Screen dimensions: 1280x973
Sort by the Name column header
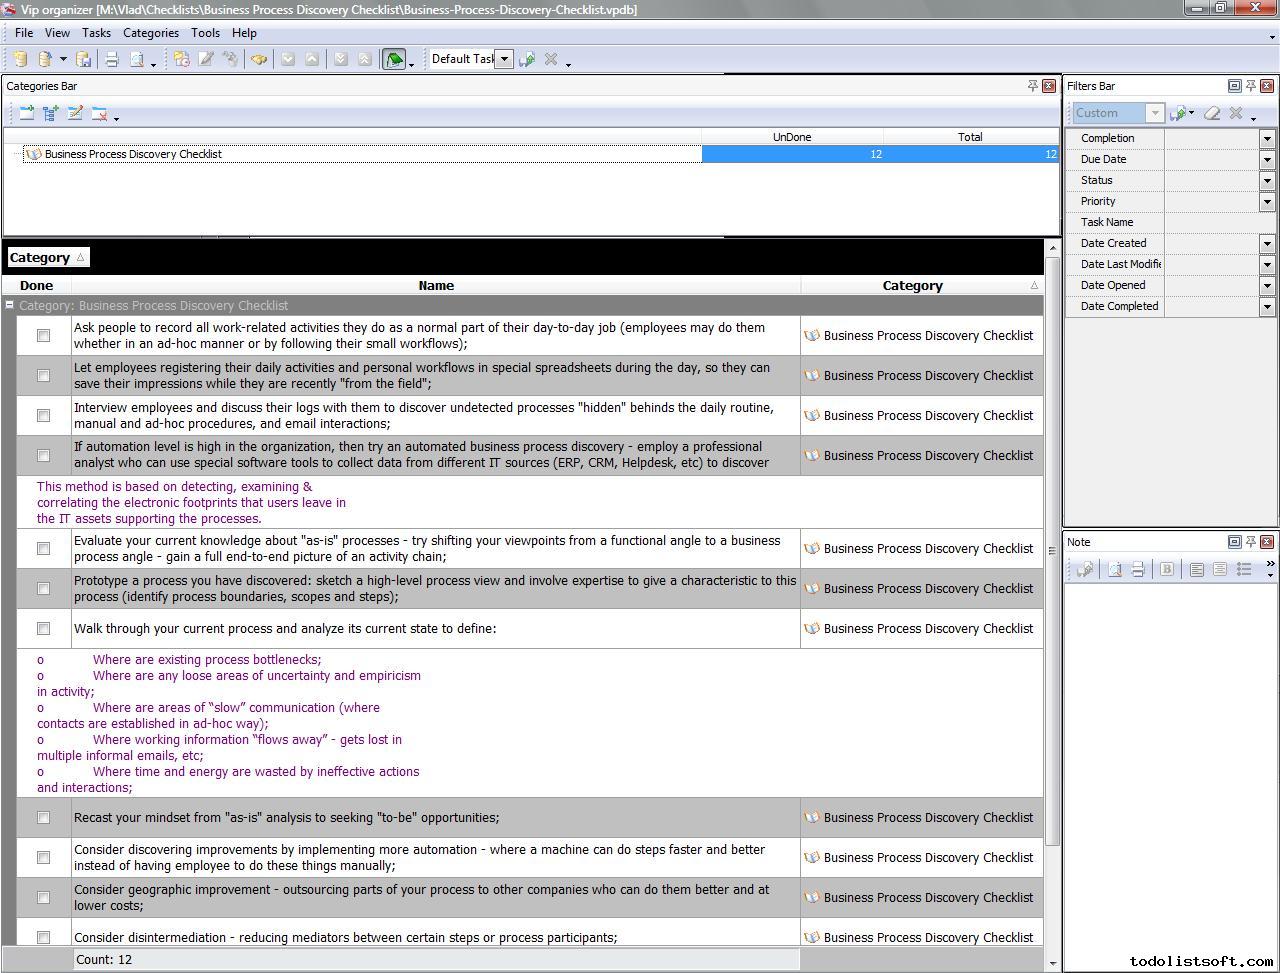[x=436, y=286]
